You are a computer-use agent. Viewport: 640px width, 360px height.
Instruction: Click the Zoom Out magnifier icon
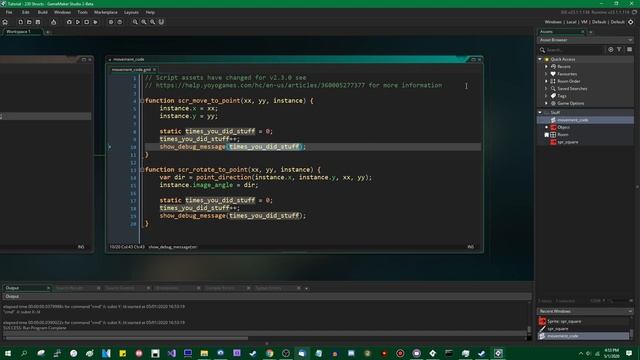point(135,22)
